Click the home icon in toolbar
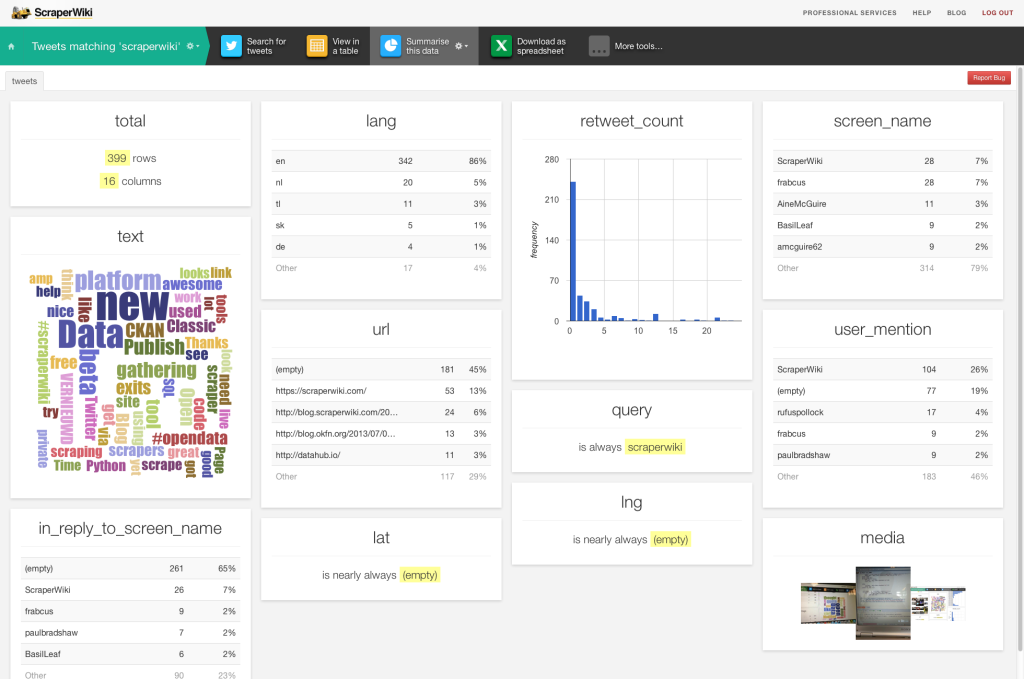 (x=11, y=46)
